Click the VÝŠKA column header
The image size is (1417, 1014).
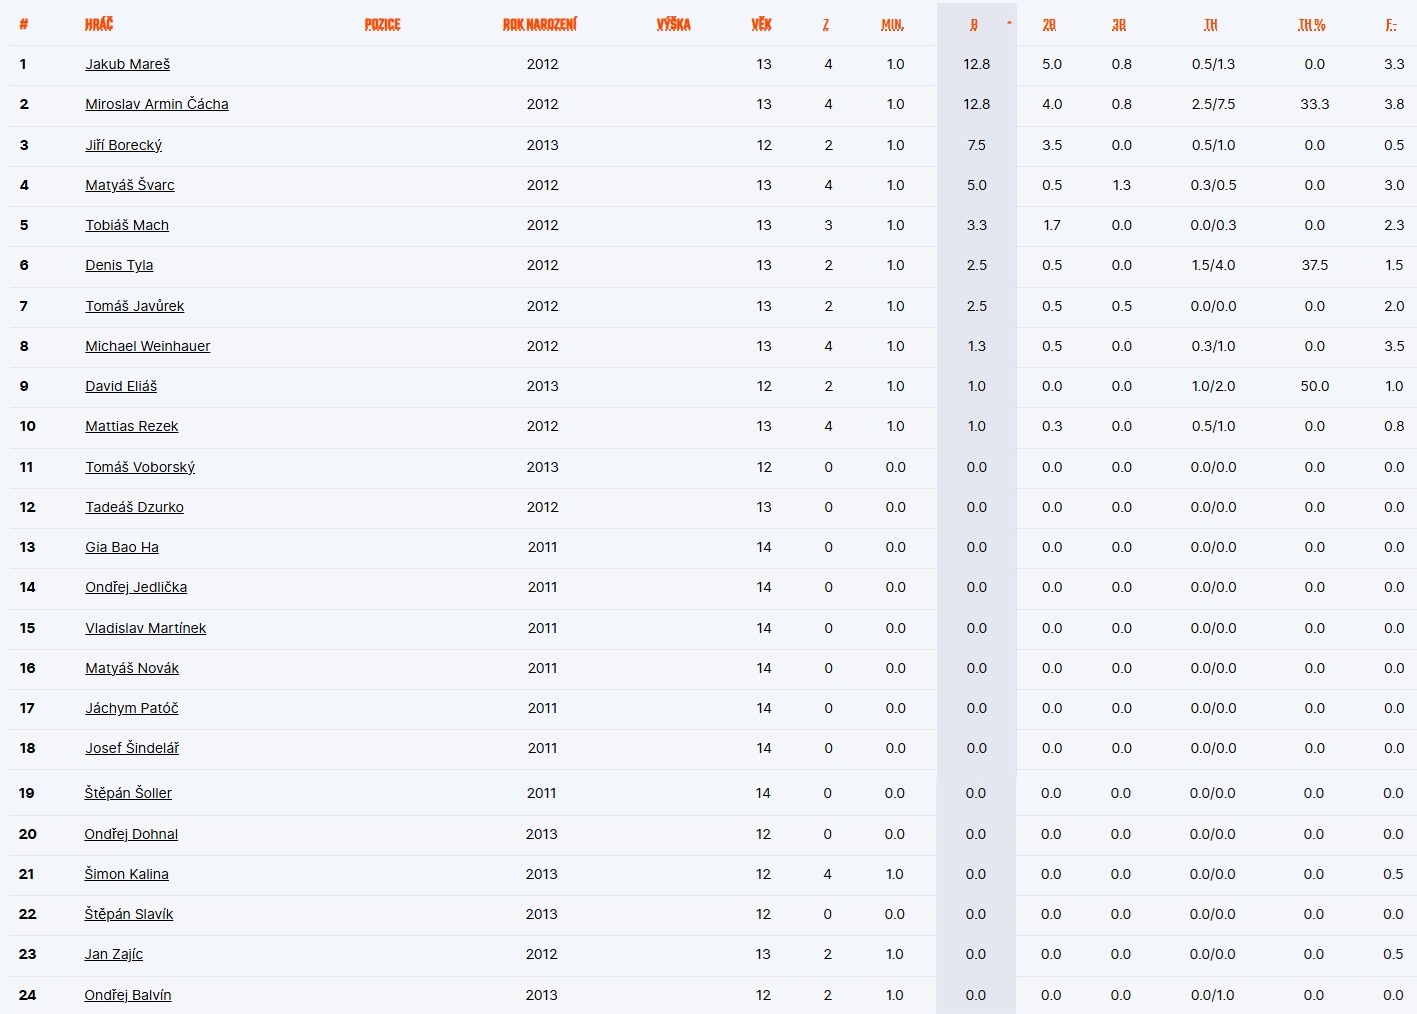(x=673, y=25)
